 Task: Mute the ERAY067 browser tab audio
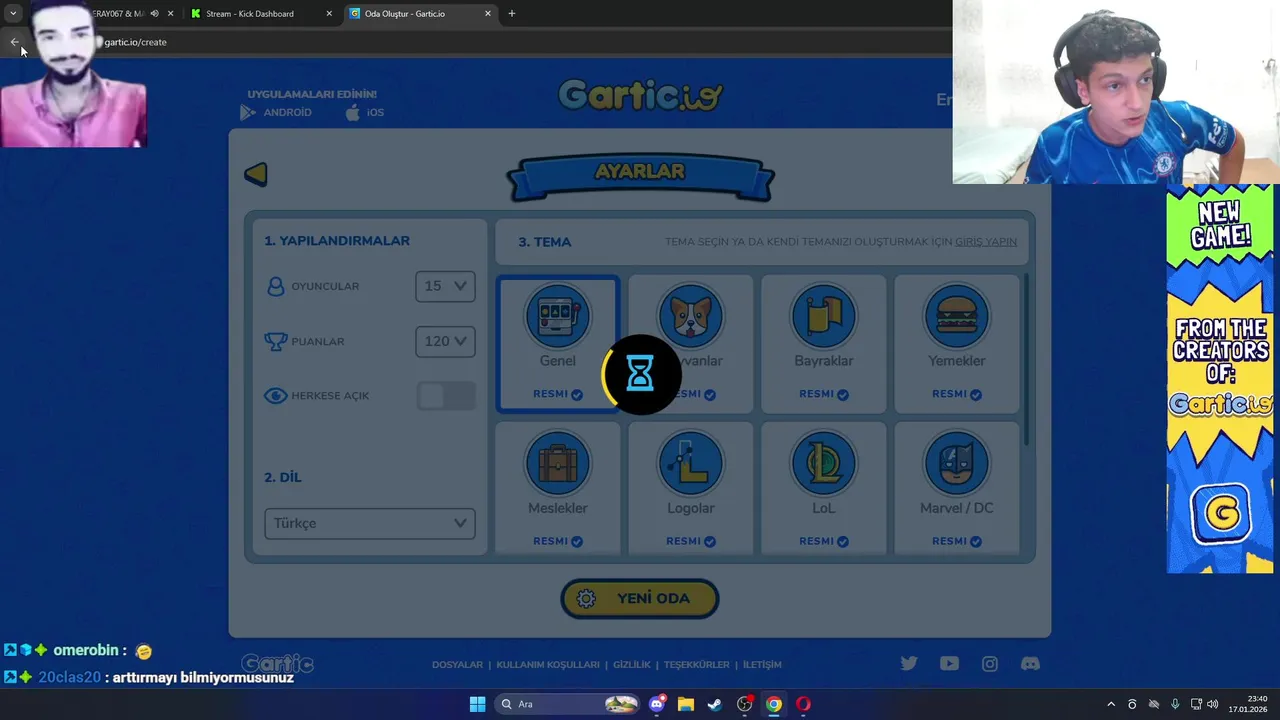(x=154, y=14)
